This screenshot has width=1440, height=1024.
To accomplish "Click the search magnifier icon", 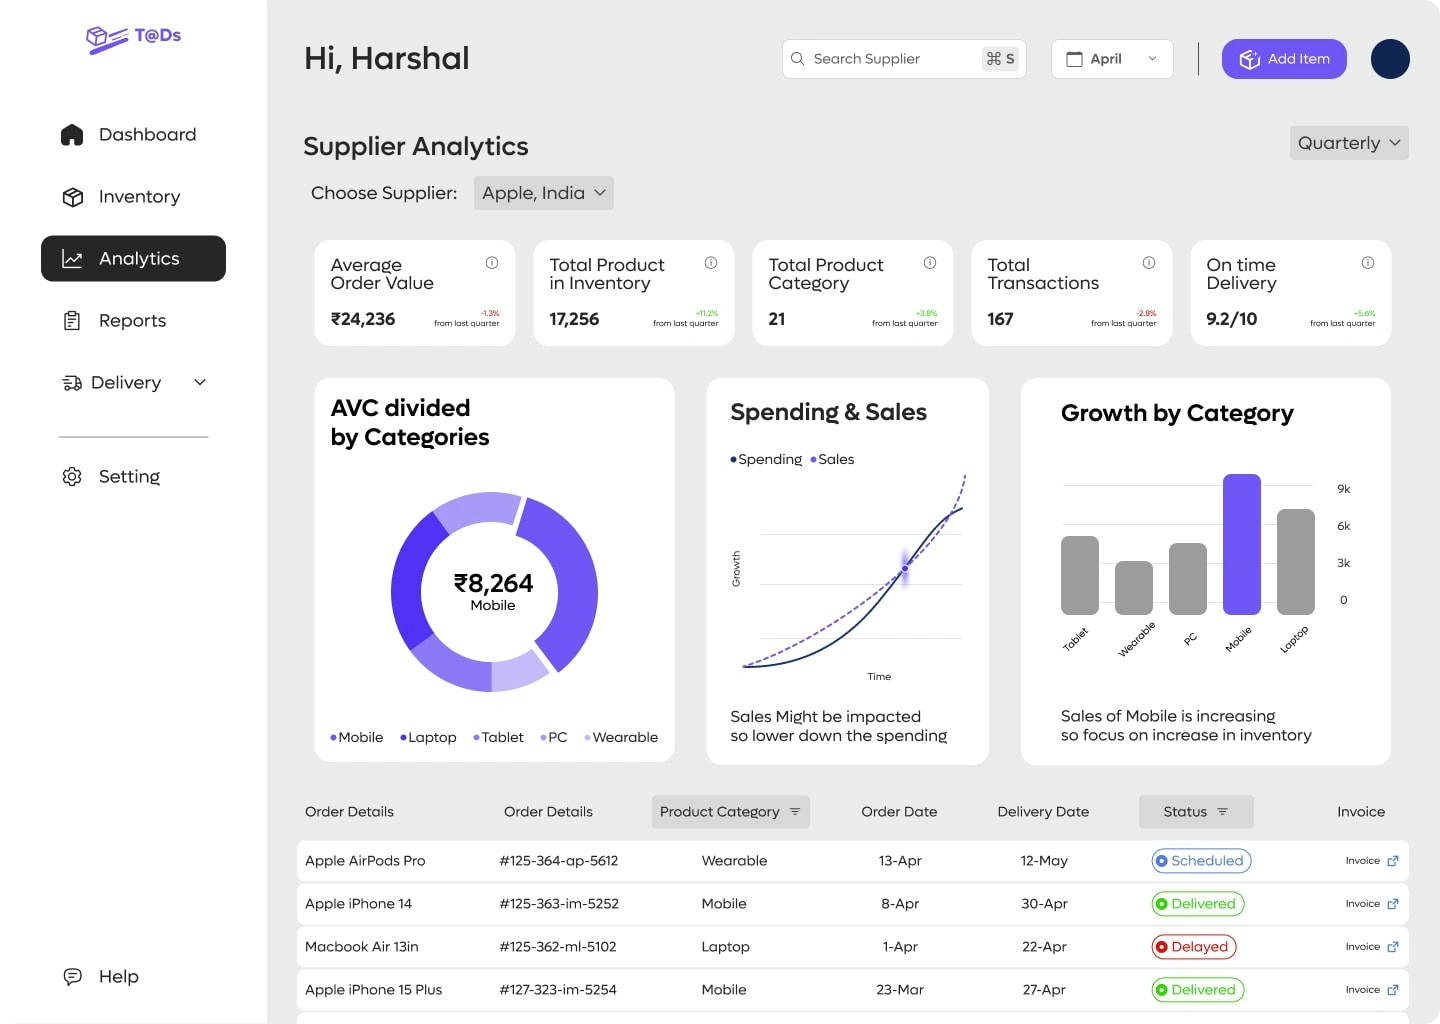I will coord(797,59).
